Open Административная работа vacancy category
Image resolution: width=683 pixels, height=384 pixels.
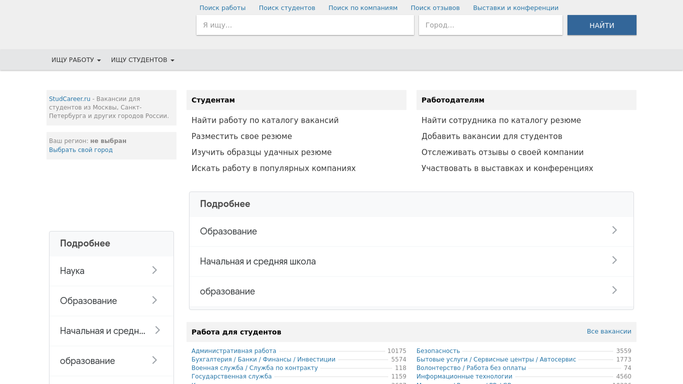pyautogui.click(x=233, y=351)
